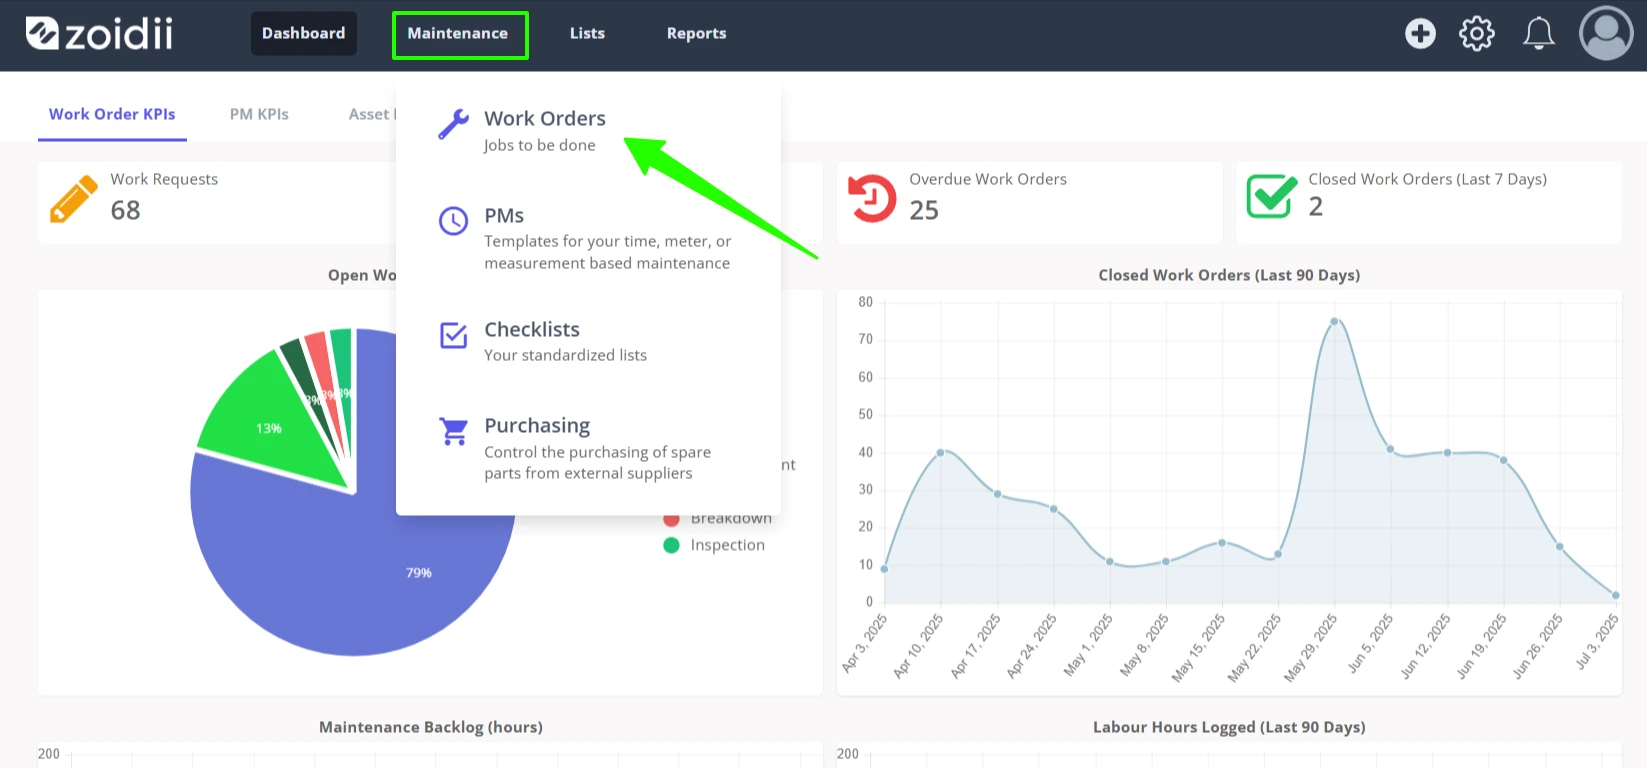Open the Lists menu
This screenshot has width=1647, height=768.
(587, 34)
